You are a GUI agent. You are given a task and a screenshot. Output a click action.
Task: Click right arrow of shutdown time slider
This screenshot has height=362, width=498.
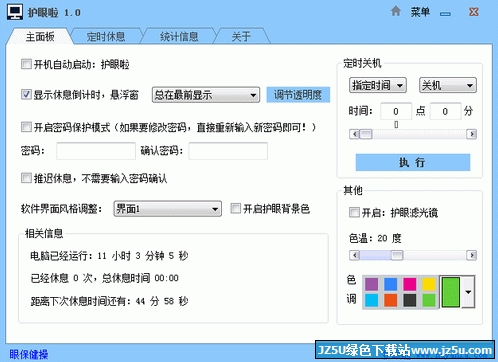point(471,134)
